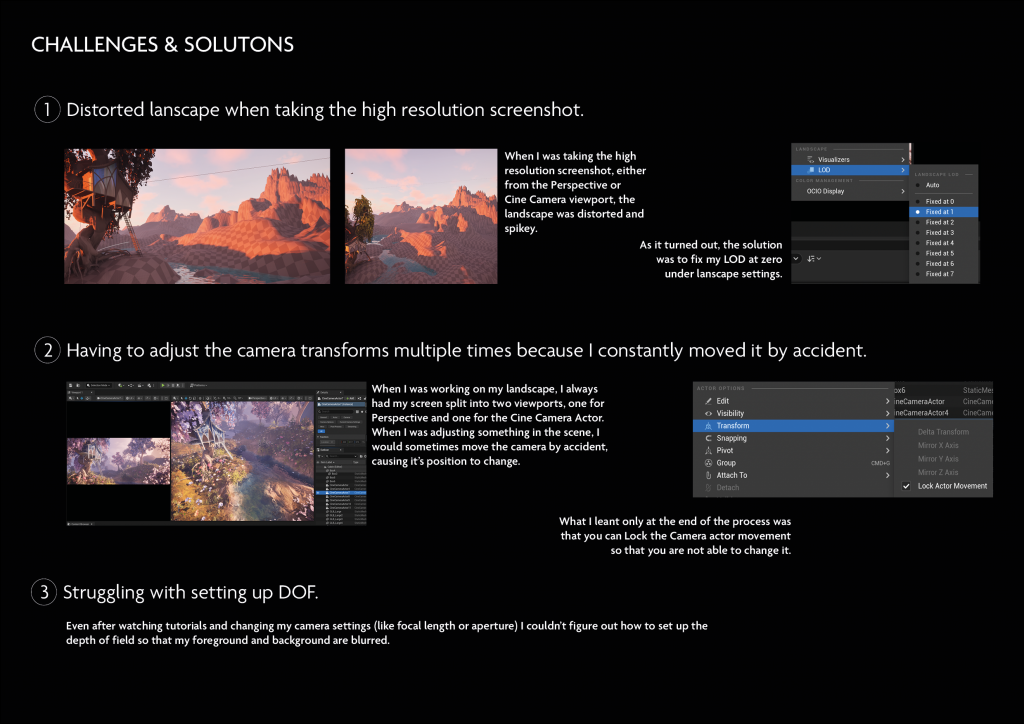Choose Fixed at 0 LOD radio option
The image size is (1024, 724).
tap(918, 202)
